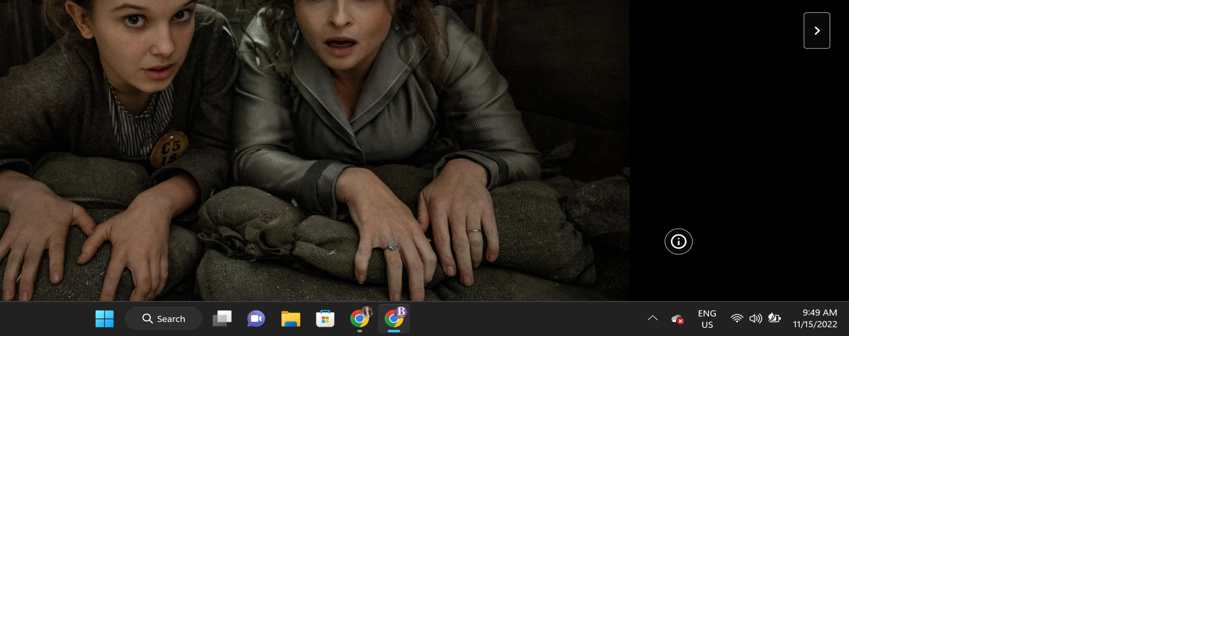Open Task View from the taskbar

(x=222, y=318)
